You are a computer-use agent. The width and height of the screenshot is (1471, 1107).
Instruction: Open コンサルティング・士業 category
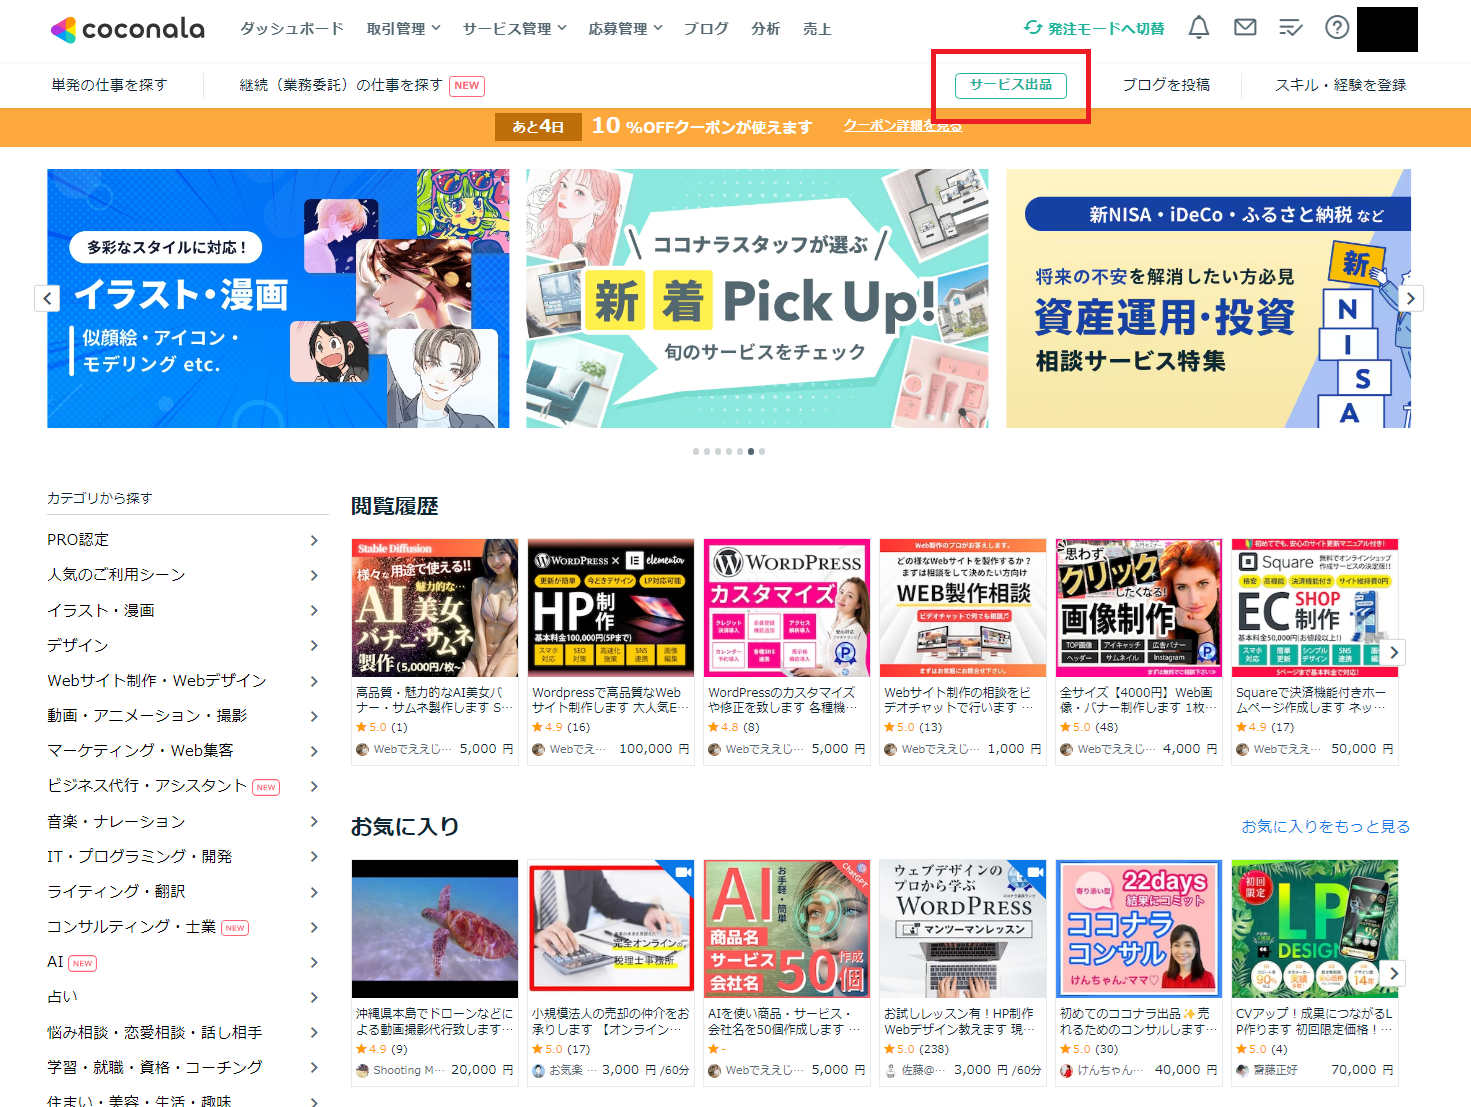point(132,927)
